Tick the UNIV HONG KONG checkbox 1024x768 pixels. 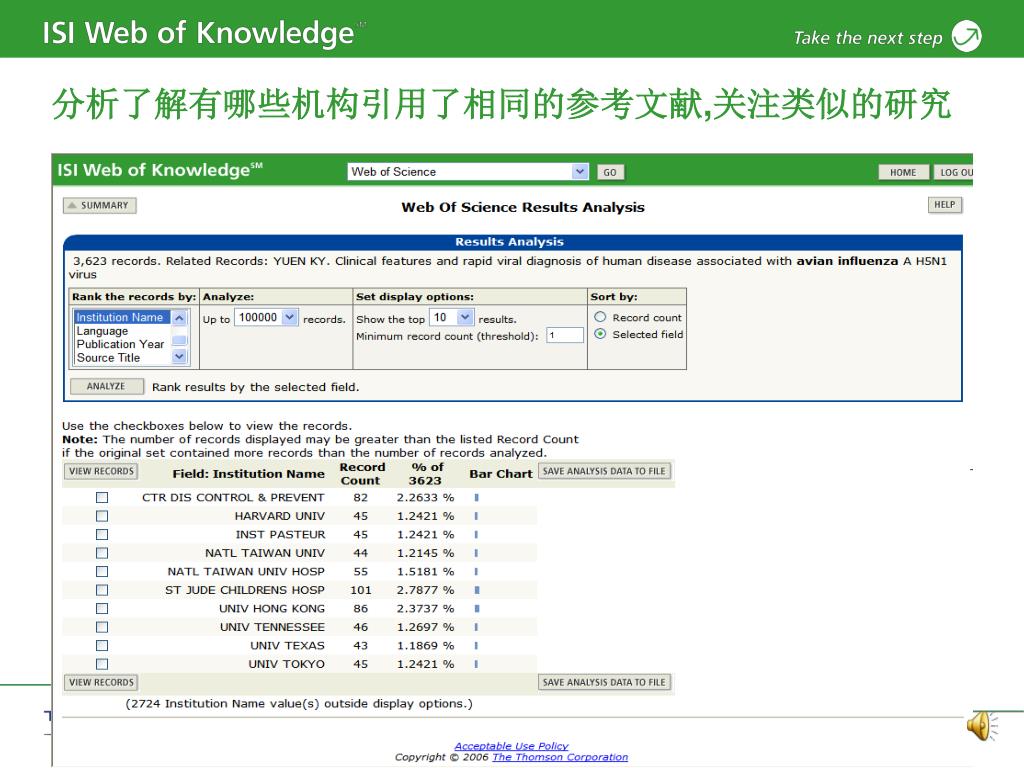102,609
